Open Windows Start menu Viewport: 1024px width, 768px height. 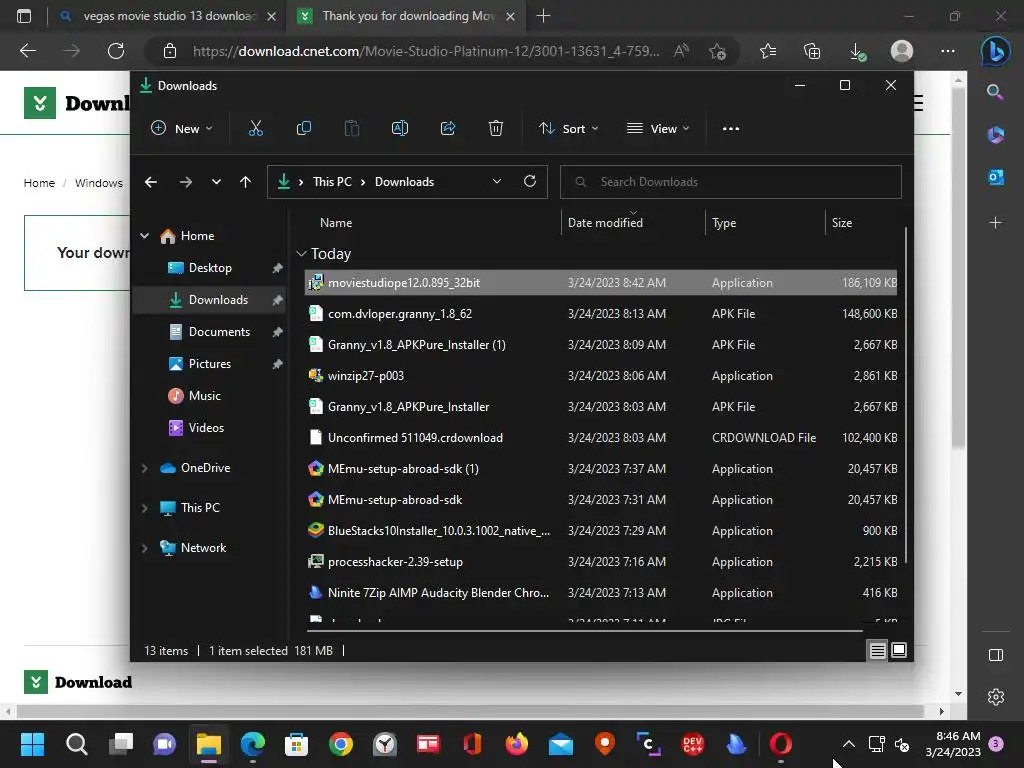32,744
